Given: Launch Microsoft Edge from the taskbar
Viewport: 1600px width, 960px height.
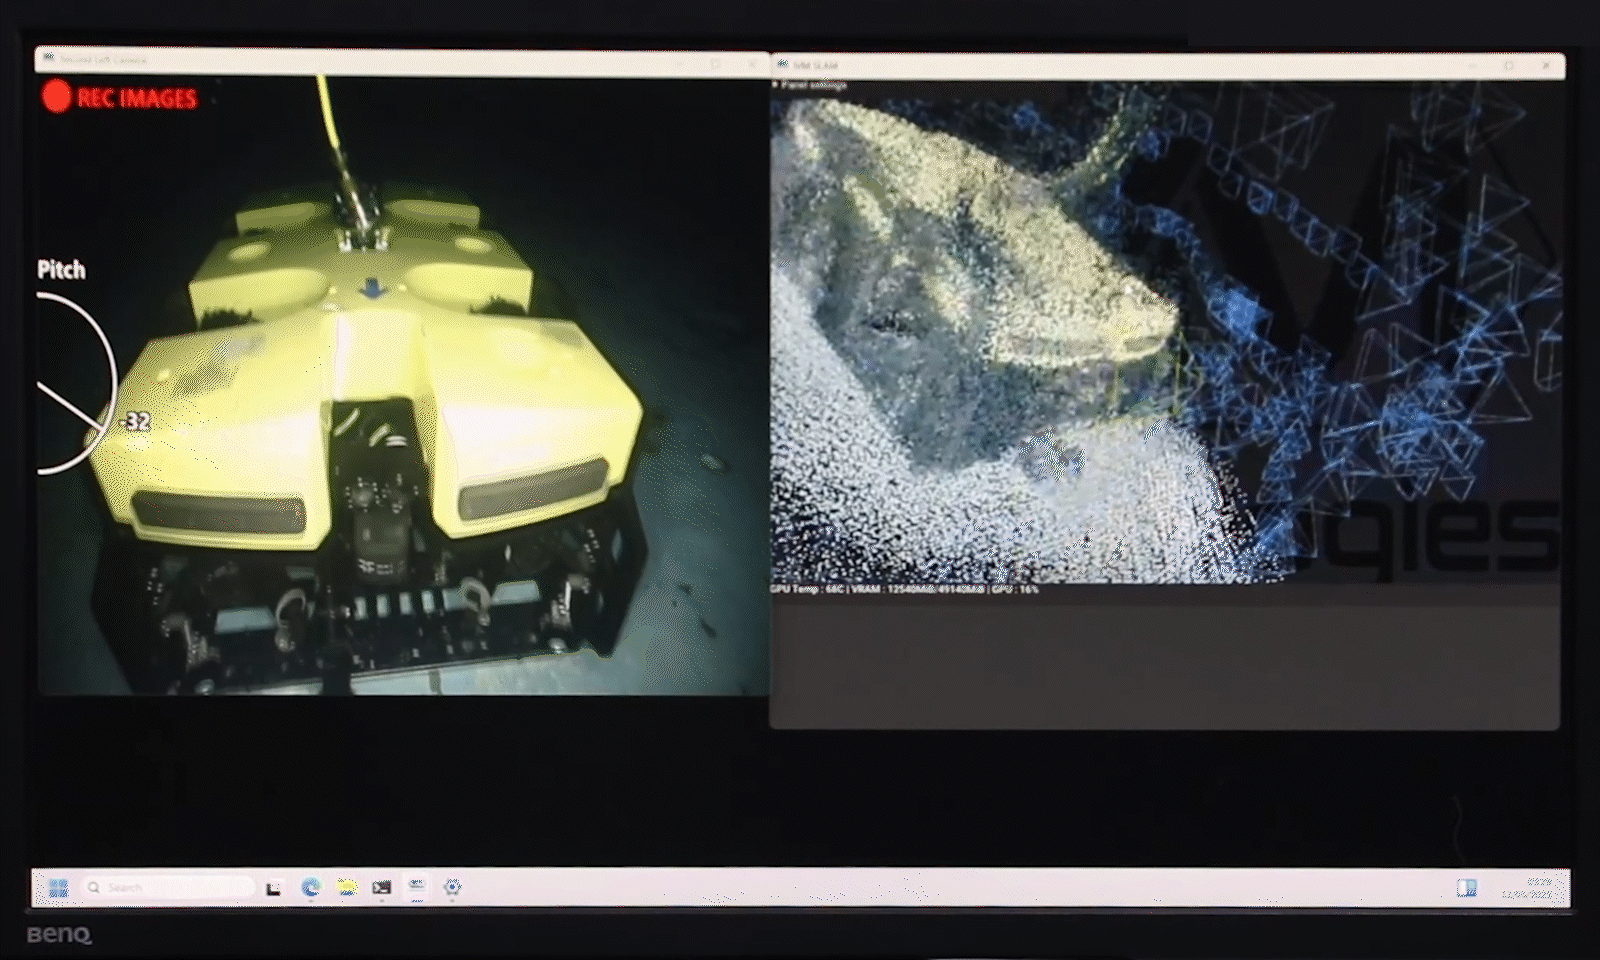Looking at the screenshot, I should click(x=311, y=887).
